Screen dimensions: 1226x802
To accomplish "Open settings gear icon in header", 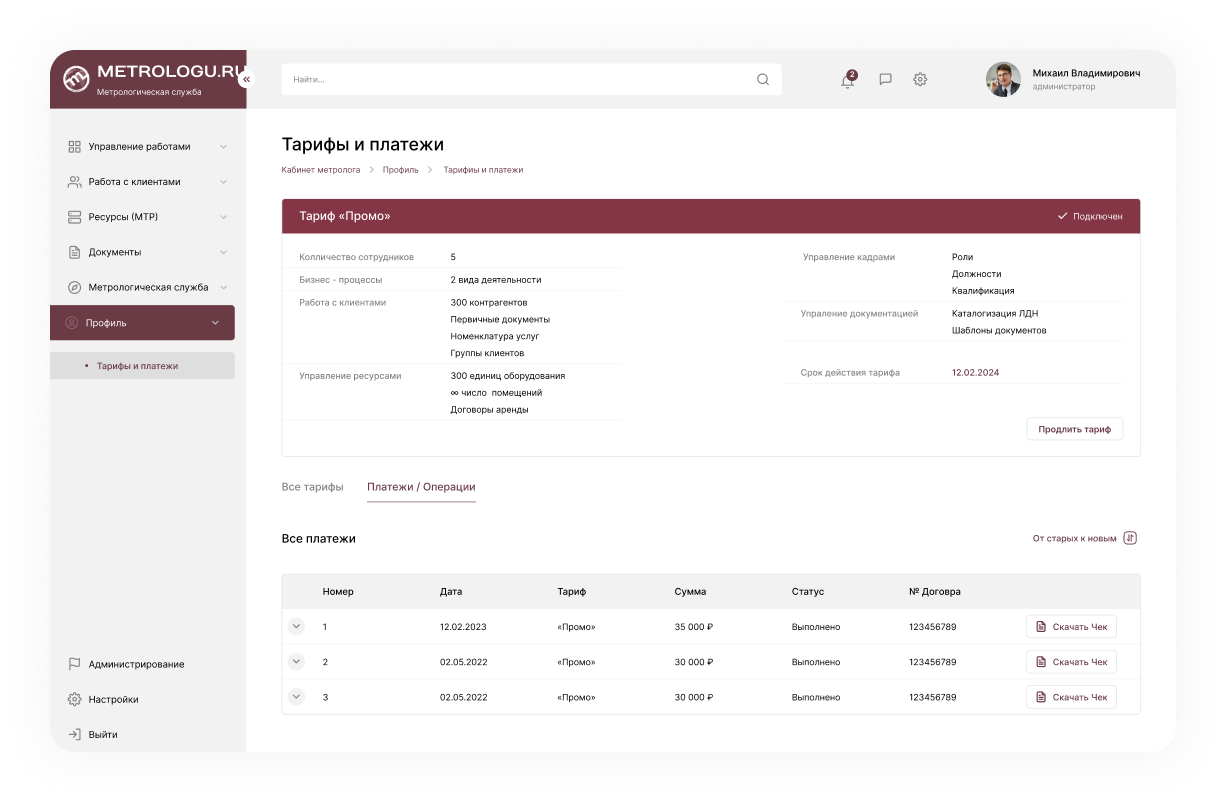I will pos(920,80).
